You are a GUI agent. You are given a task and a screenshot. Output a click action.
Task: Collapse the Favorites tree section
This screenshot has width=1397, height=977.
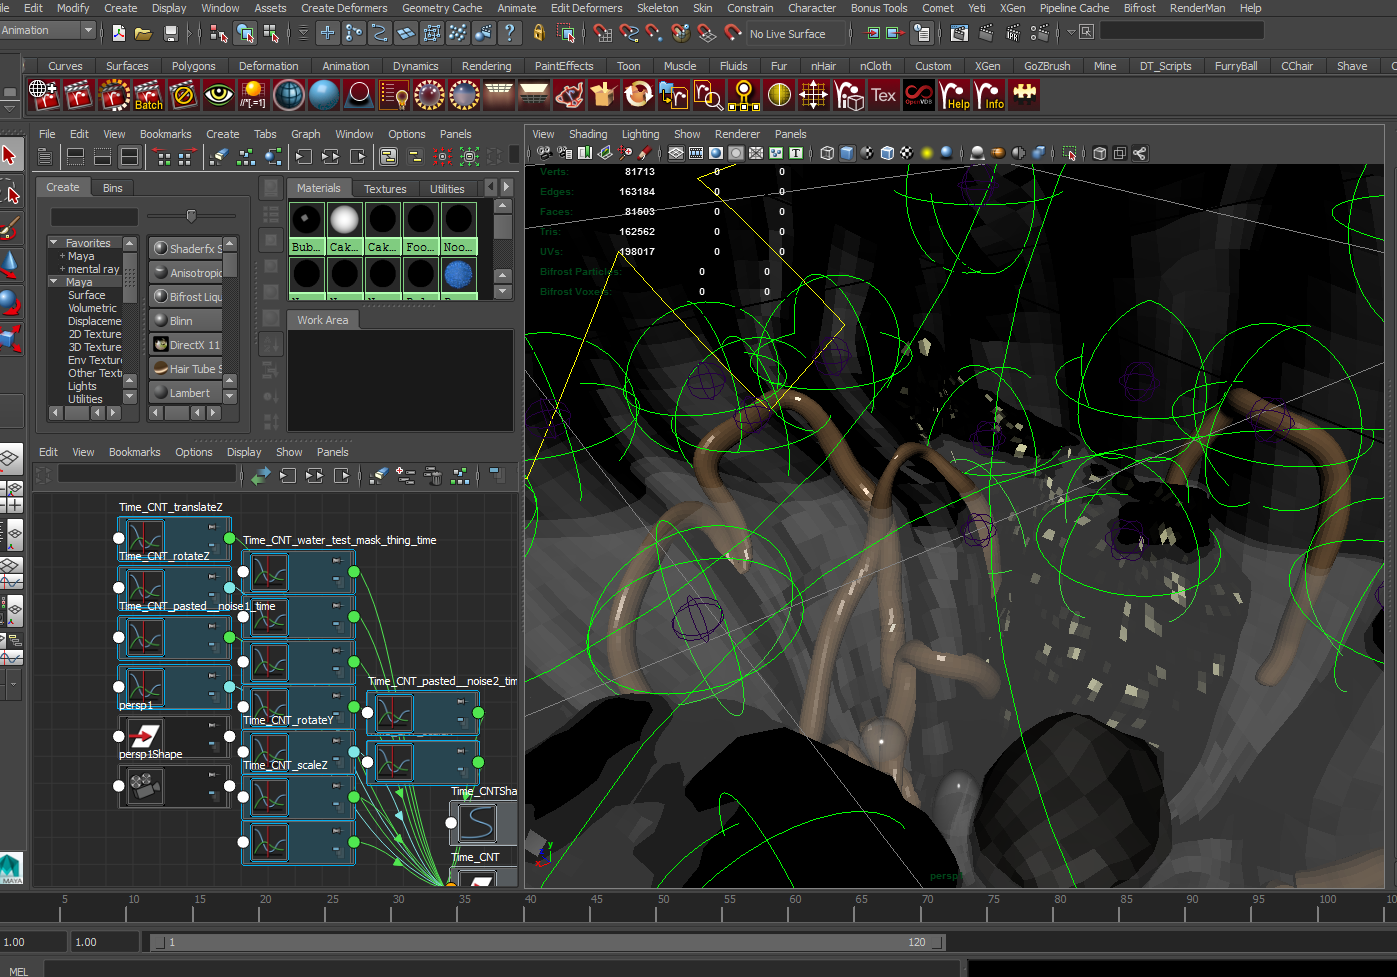54,243
